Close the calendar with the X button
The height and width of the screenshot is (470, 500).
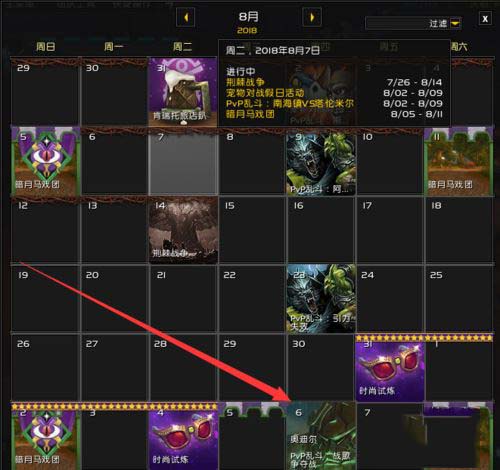tap(485, 19)
